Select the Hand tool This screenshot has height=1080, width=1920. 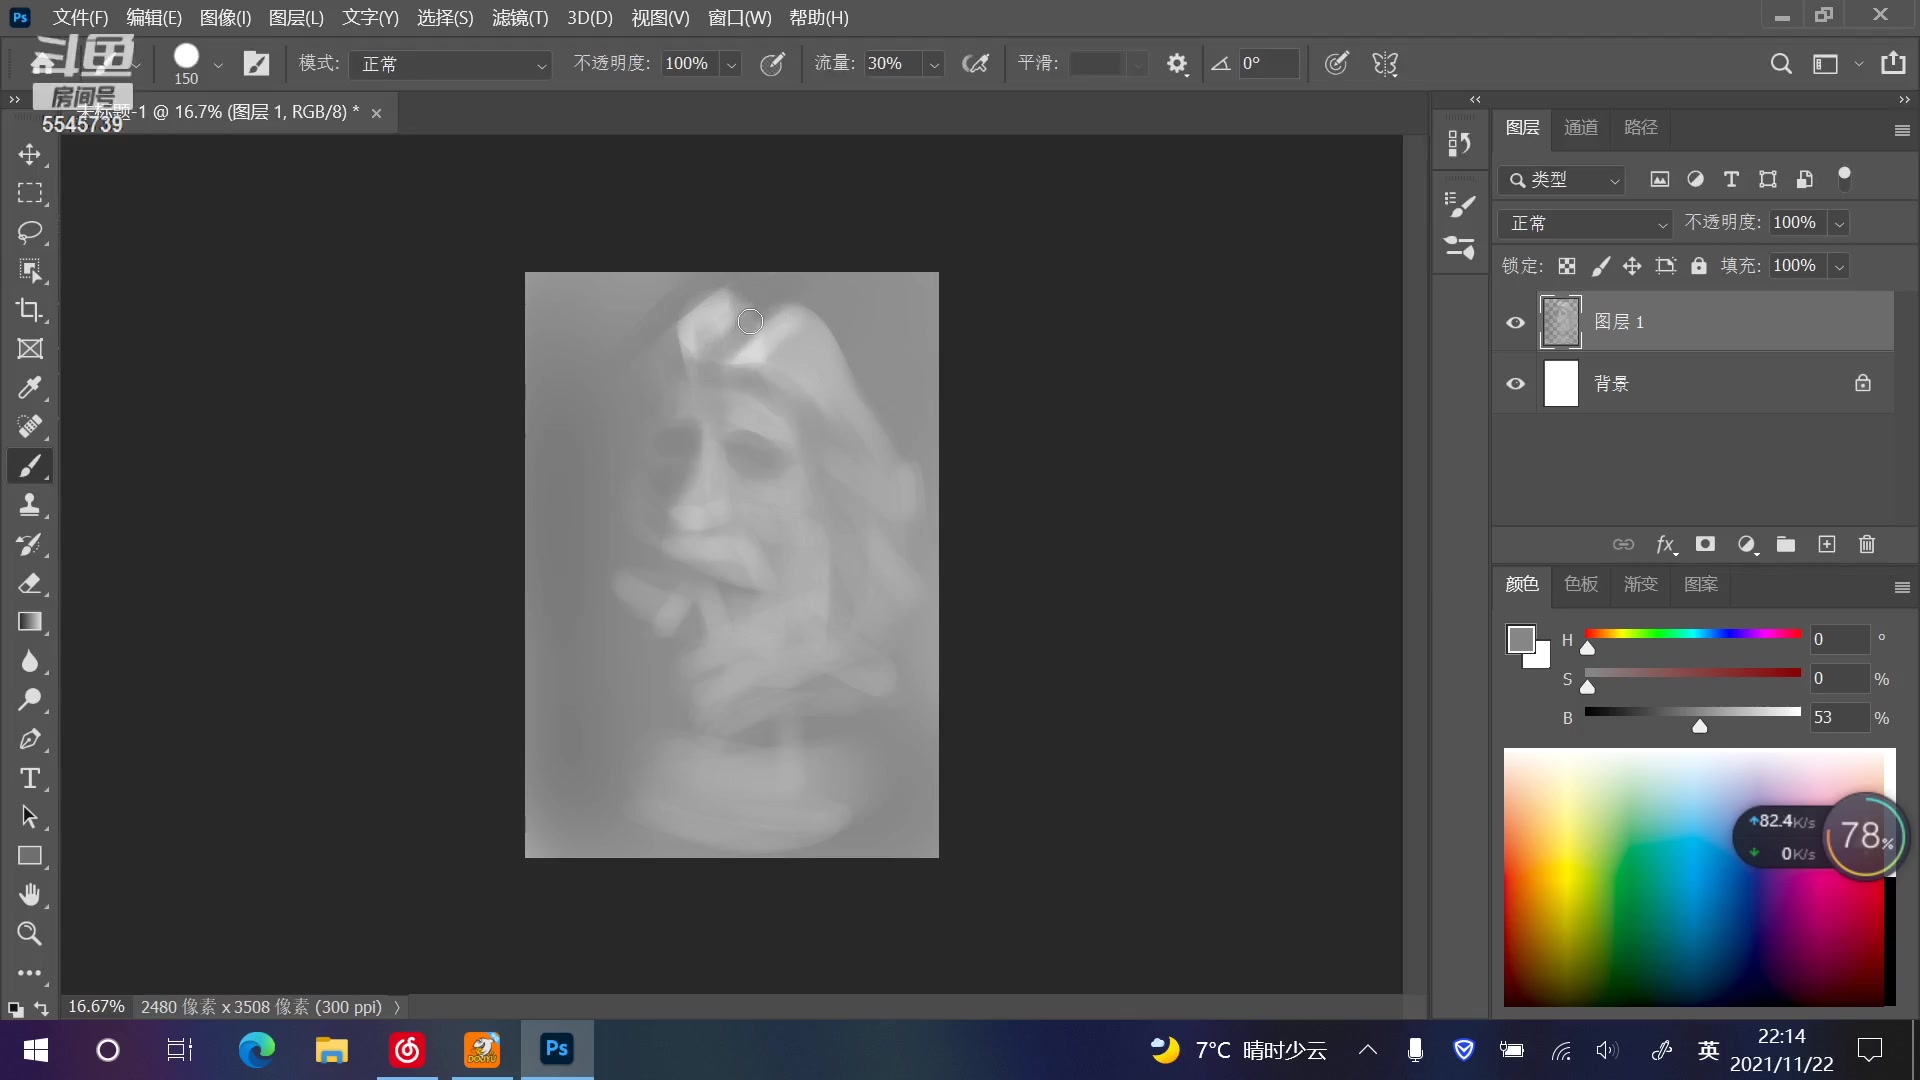[x=30, y=895]
